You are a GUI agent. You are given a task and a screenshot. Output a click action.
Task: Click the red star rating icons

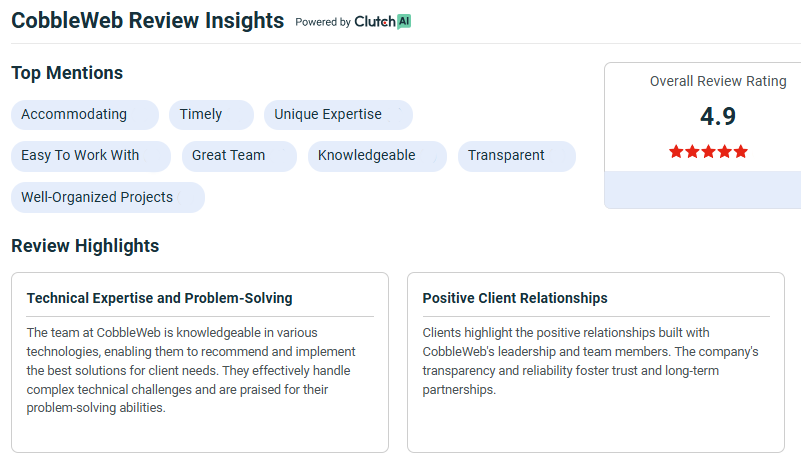[x=708, y=152]
